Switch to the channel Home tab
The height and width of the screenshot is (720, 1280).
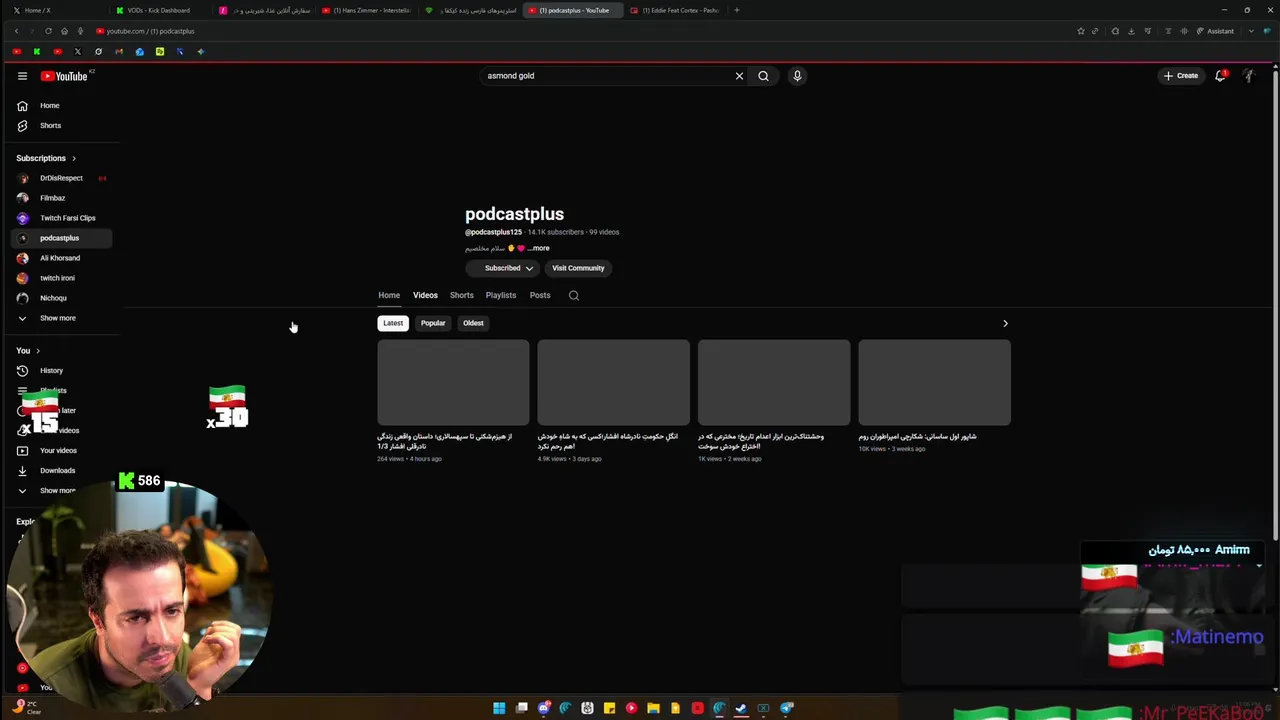389,295
